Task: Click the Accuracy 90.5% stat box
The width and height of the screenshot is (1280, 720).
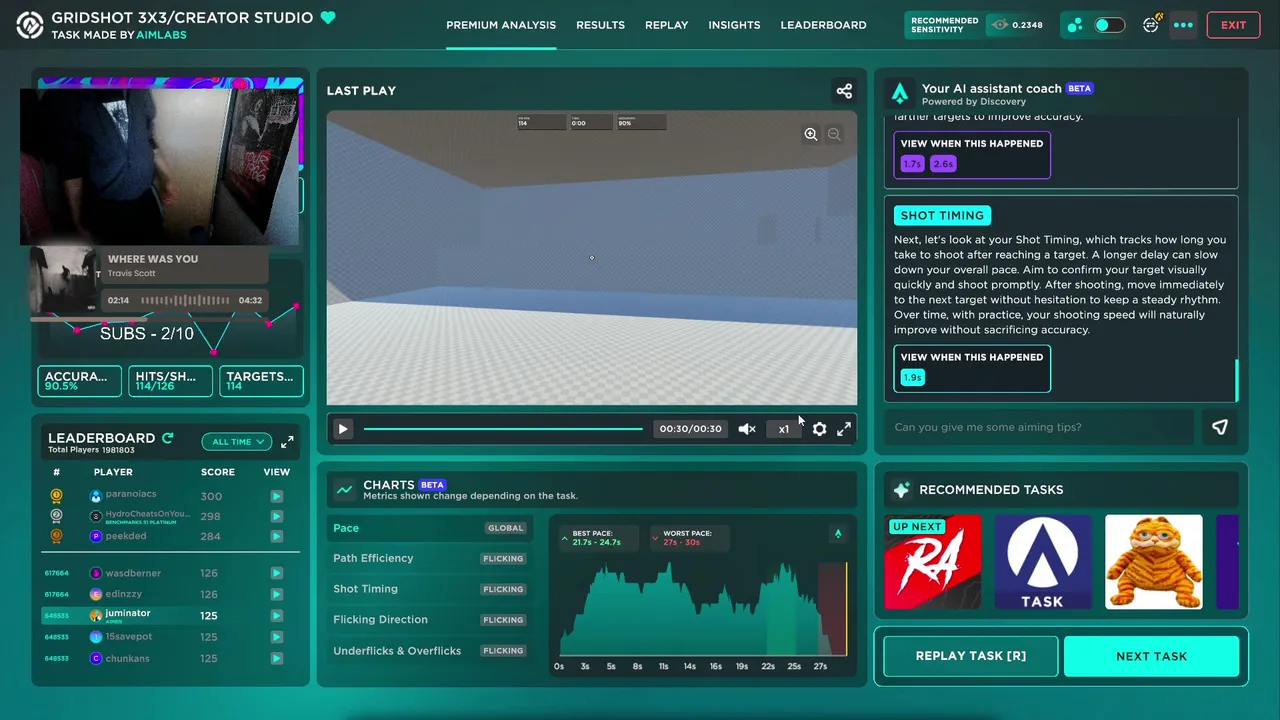Action: [x=79, y=381]
